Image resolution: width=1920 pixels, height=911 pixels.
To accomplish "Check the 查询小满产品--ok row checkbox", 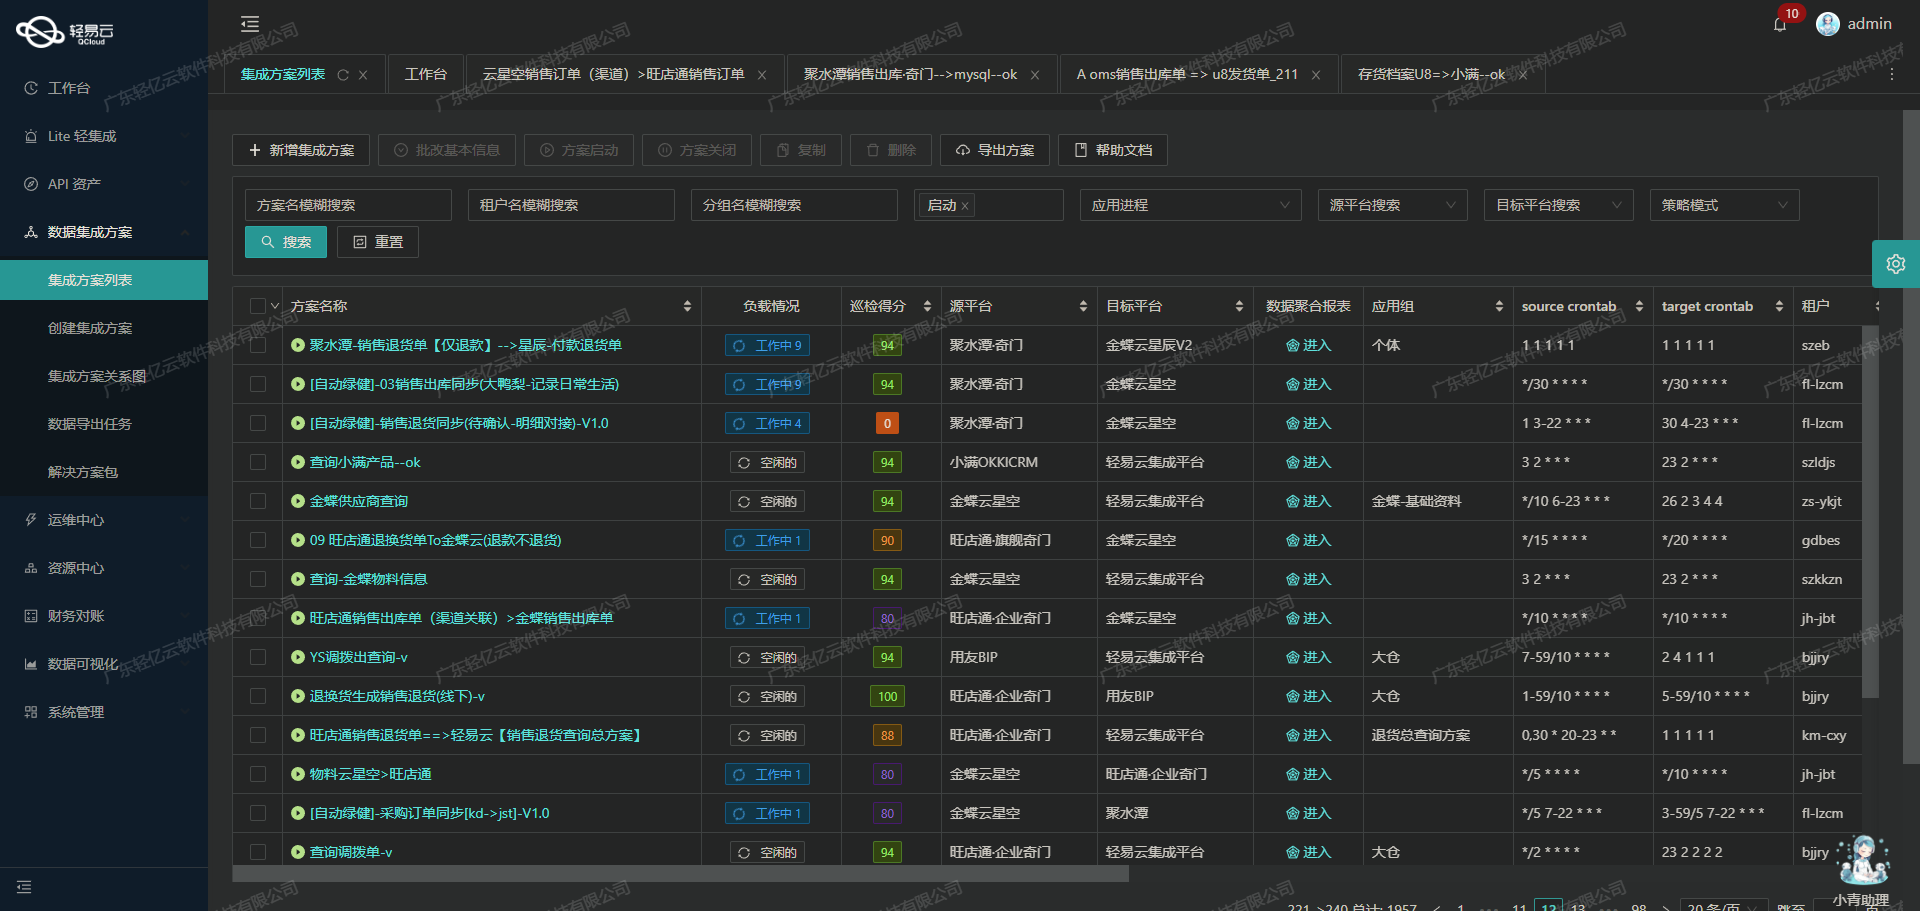I will click(x=258, y=462).
